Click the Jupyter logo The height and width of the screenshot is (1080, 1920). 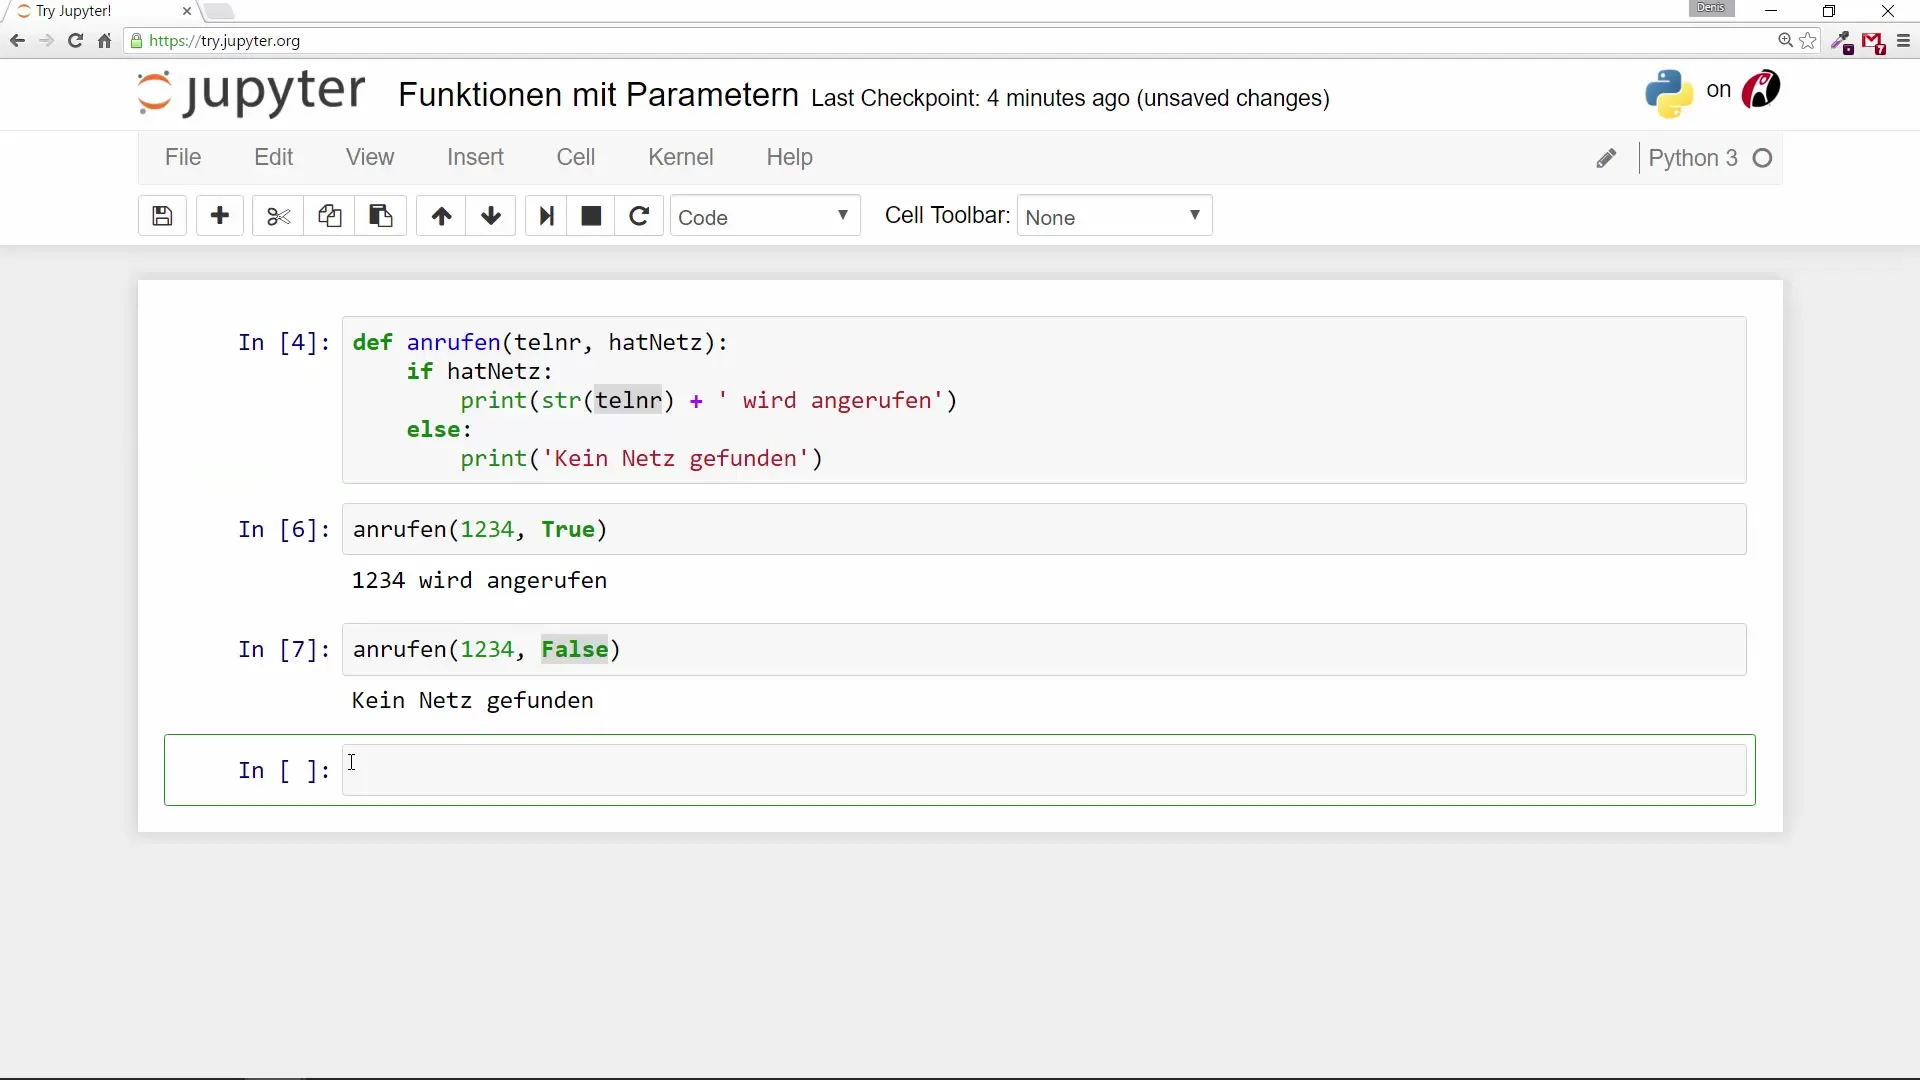coord(251,93)
